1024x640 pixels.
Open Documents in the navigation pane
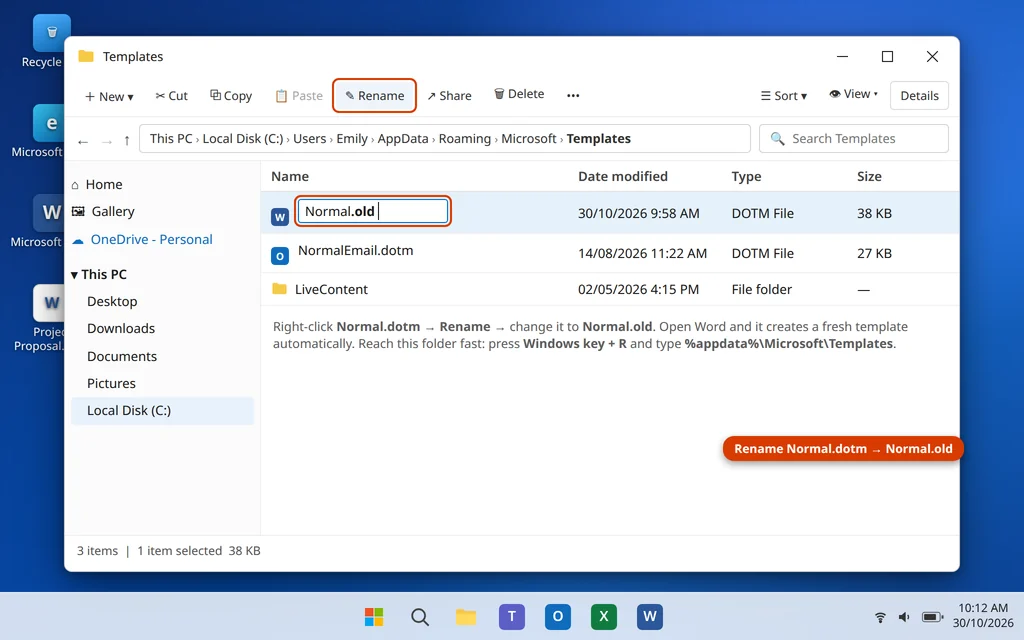[122, 356]
